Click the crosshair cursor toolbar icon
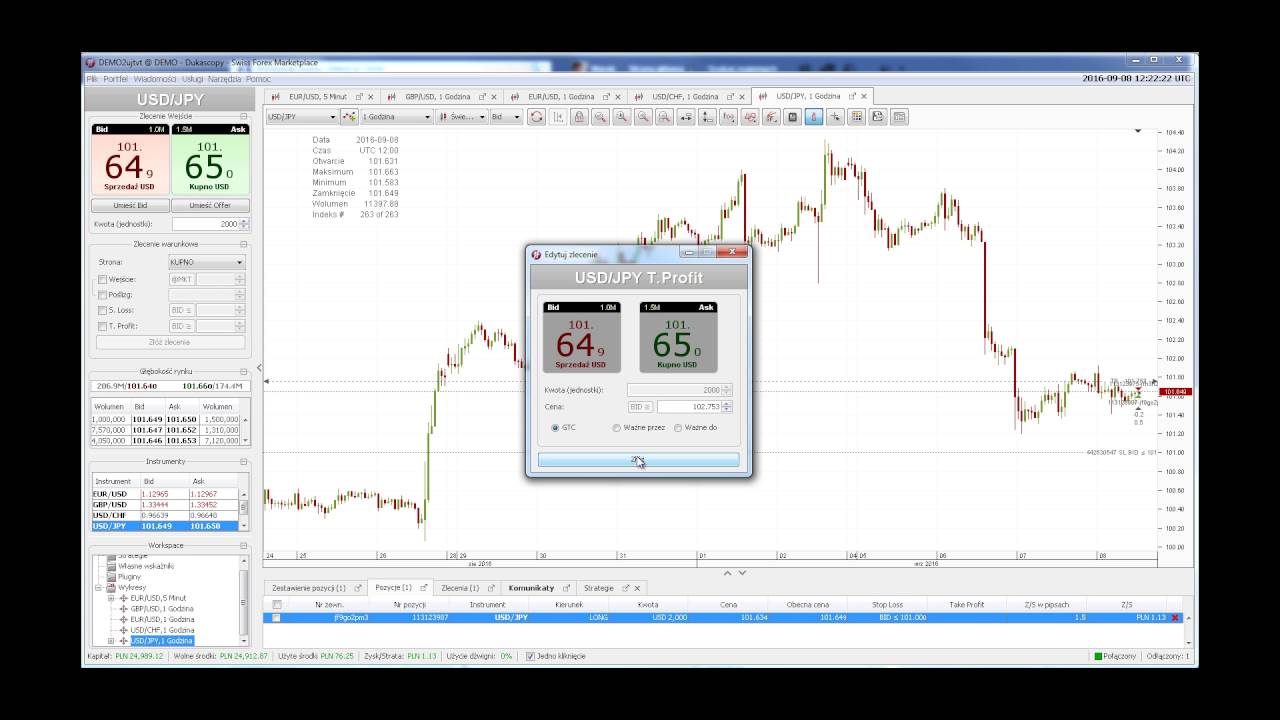The width and height of the screenshot is (1280, 720). coord(835,117)
